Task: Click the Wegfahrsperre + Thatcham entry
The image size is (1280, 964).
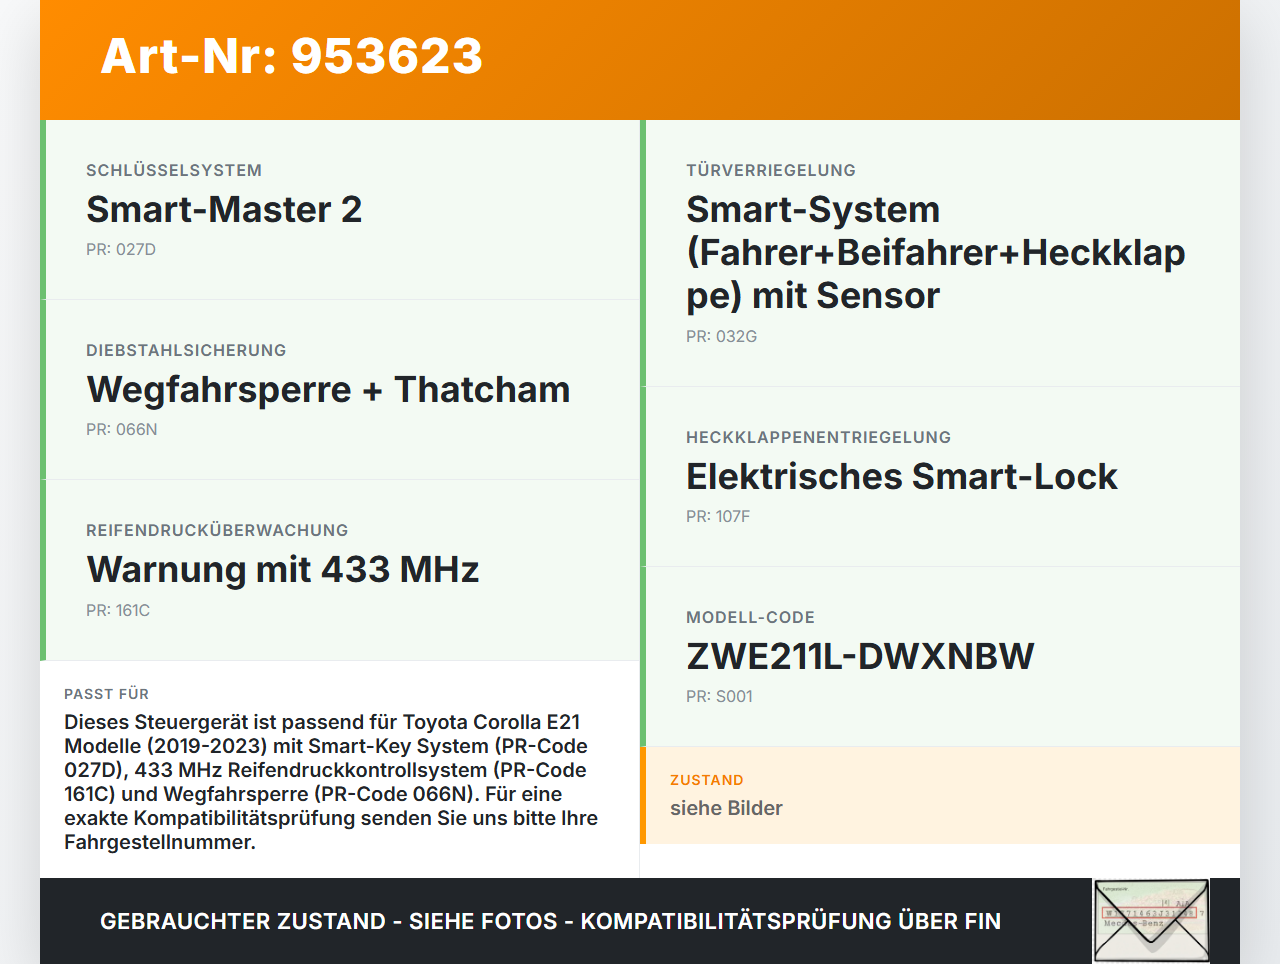Action: (328, 389)
